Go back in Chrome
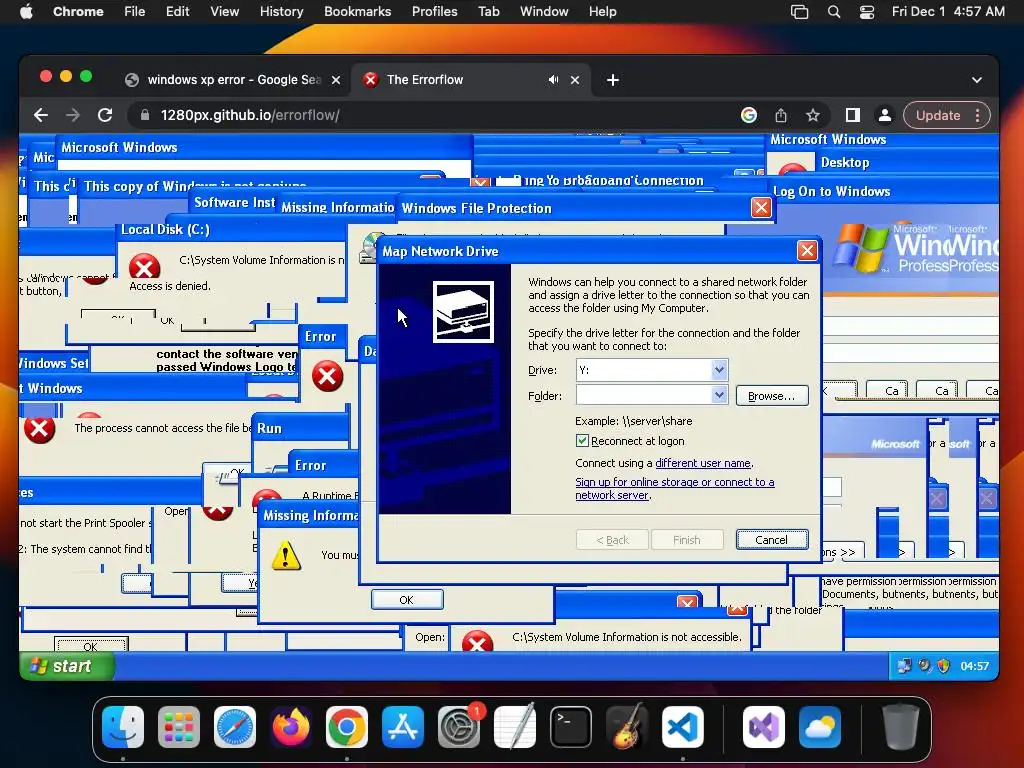Image resolution: width=1024 pixels, height=768 pixels. pyautogui.click(x=40, y=115)
